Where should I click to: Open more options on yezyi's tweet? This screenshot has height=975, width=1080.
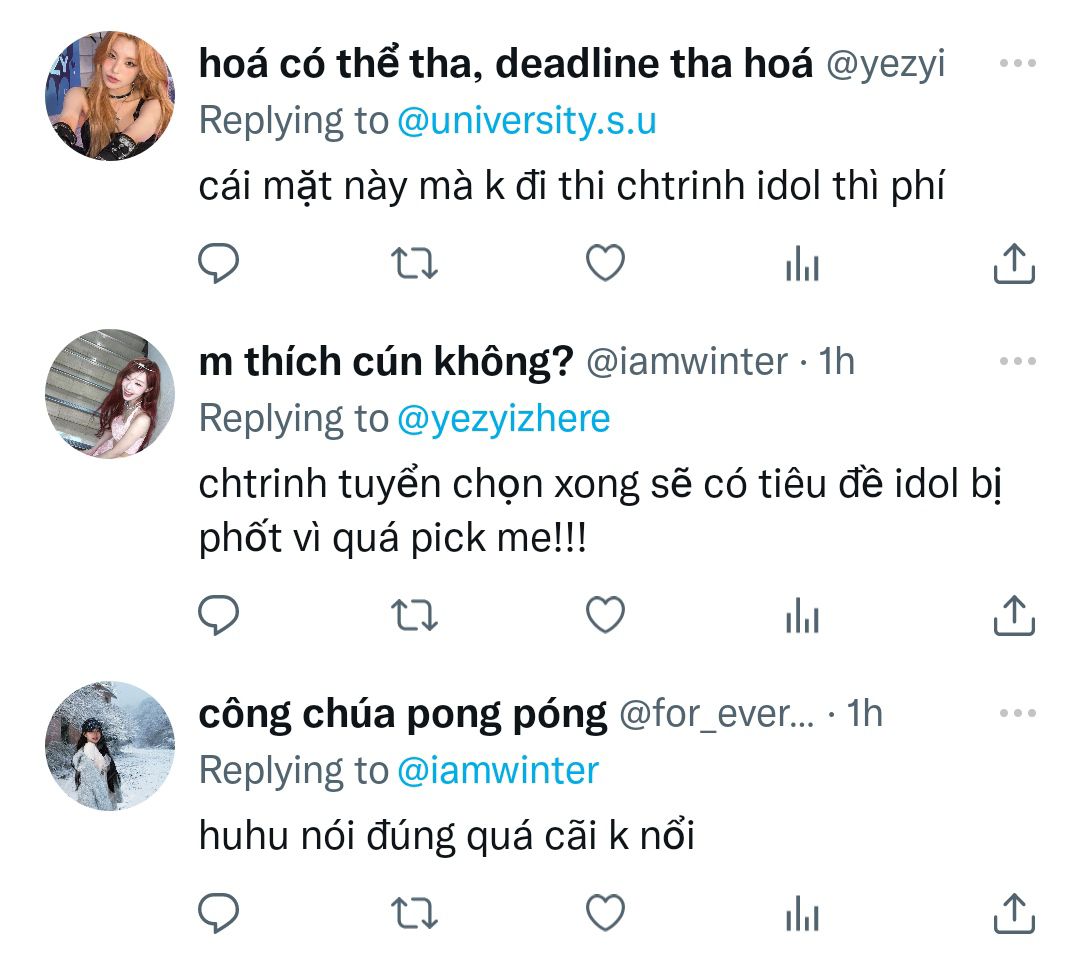pyautogui.click(x=1018, y=63)
